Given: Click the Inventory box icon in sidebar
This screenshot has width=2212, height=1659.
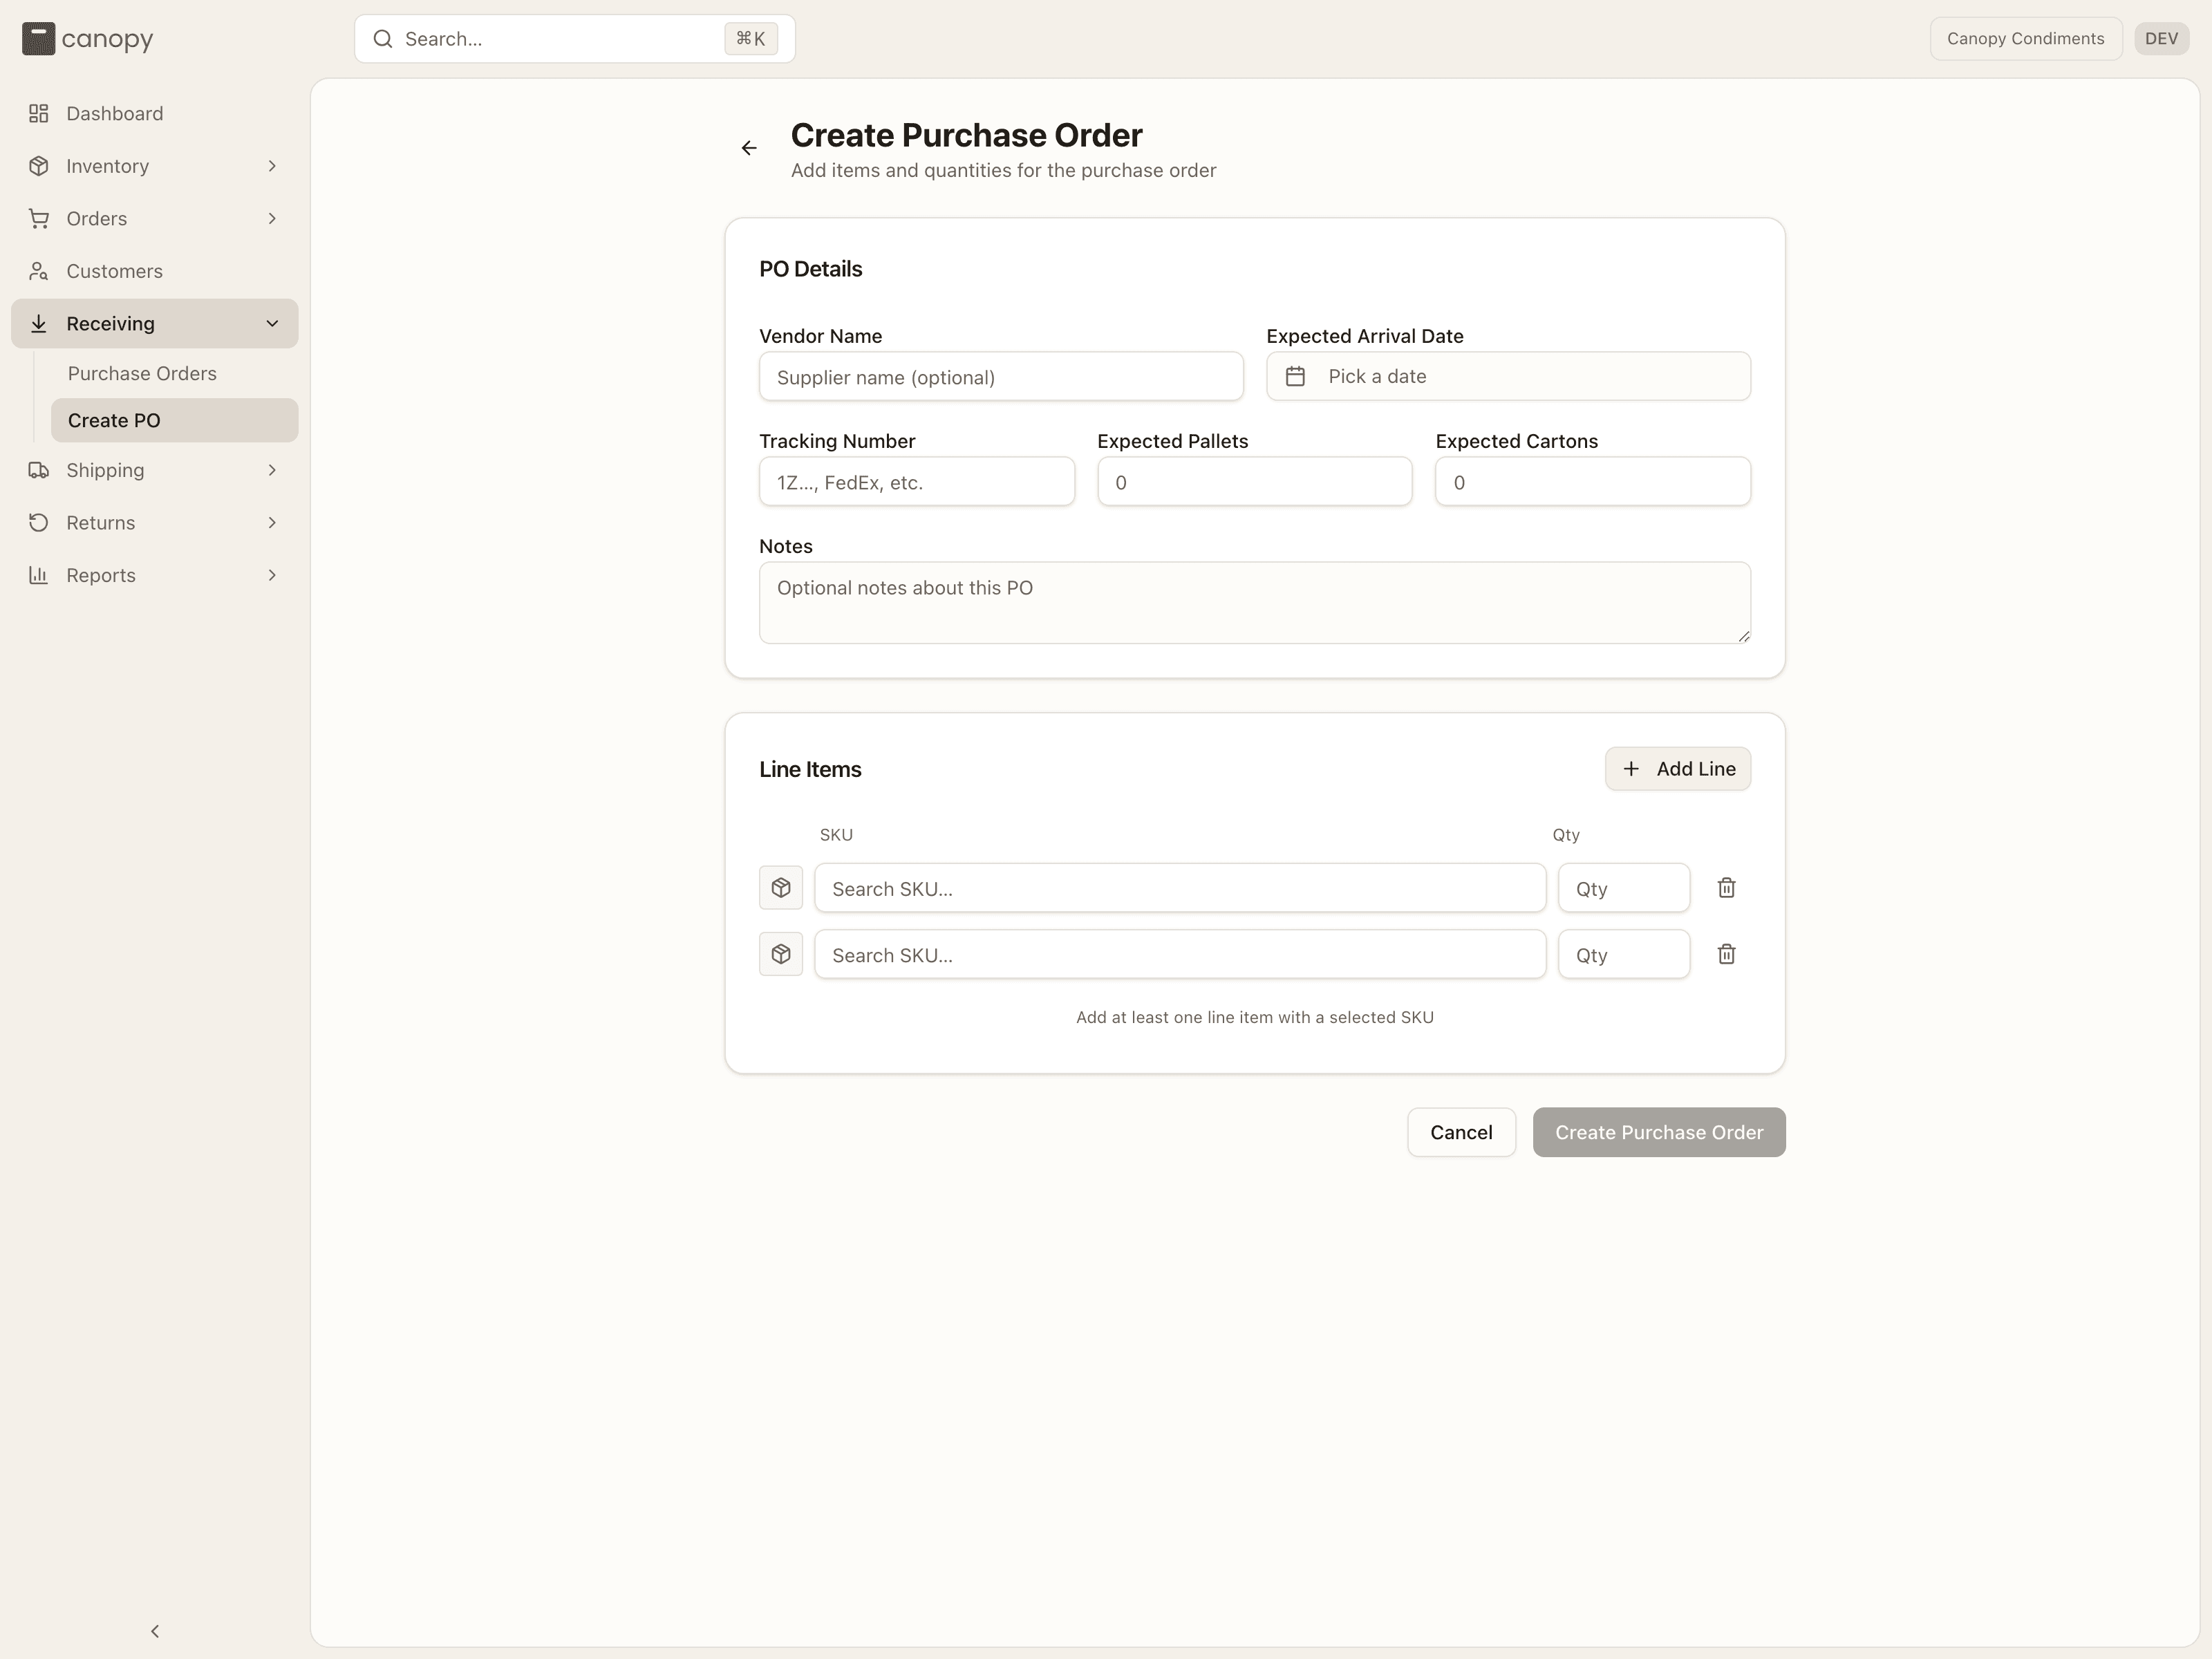Looking at the screenshot, I should coord(39,166).
